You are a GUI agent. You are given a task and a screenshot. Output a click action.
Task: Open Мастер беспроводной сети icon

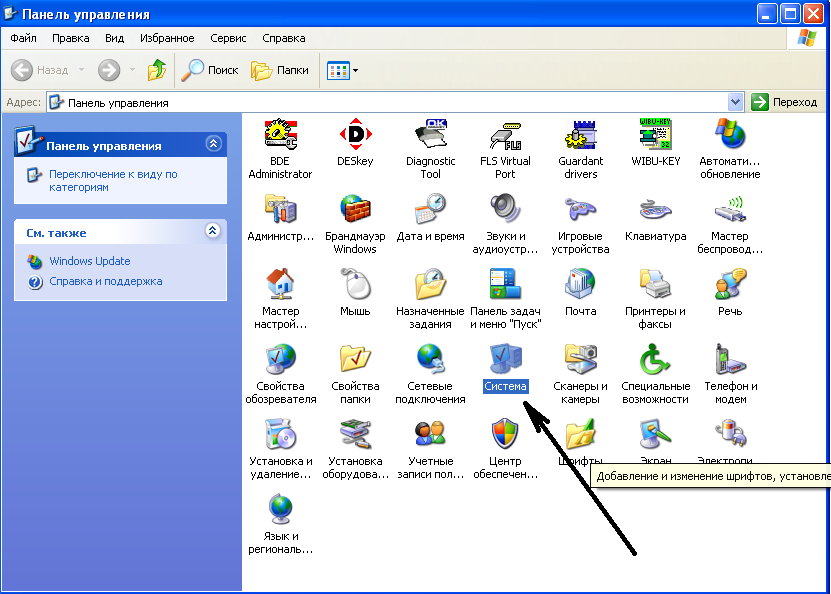point(730,209)
